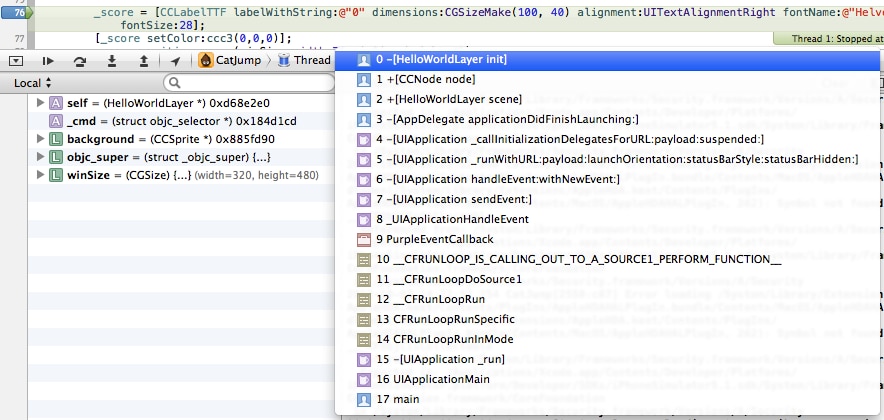Expand the winSize variable row
This screenshot has height=420, width=884.
pyautogui.click(x=40, y=175)
